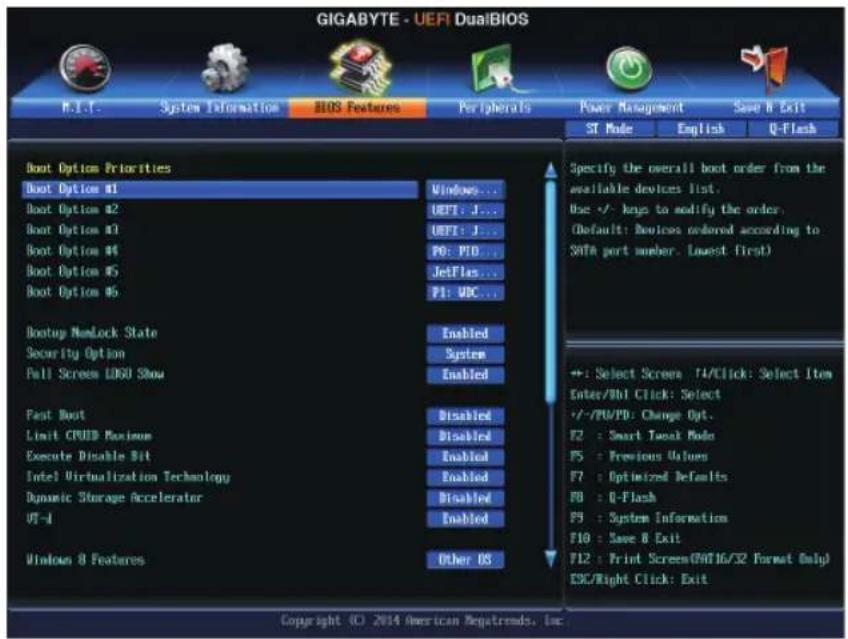Viewport: 848px width, 639px height.
Task: Open Boot Option #1 Windows value
Action: [x=465, y=190]
